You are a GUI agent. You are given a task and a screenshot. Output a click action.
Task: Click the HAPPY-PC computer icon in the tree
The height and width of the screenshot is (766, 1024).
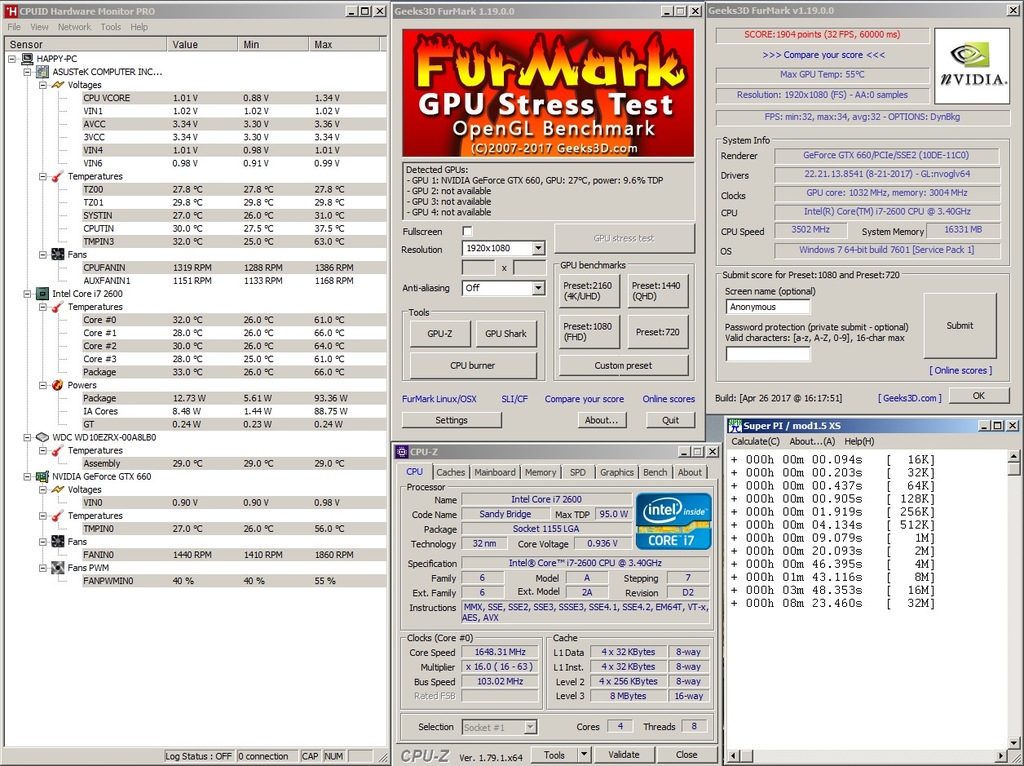27,59
